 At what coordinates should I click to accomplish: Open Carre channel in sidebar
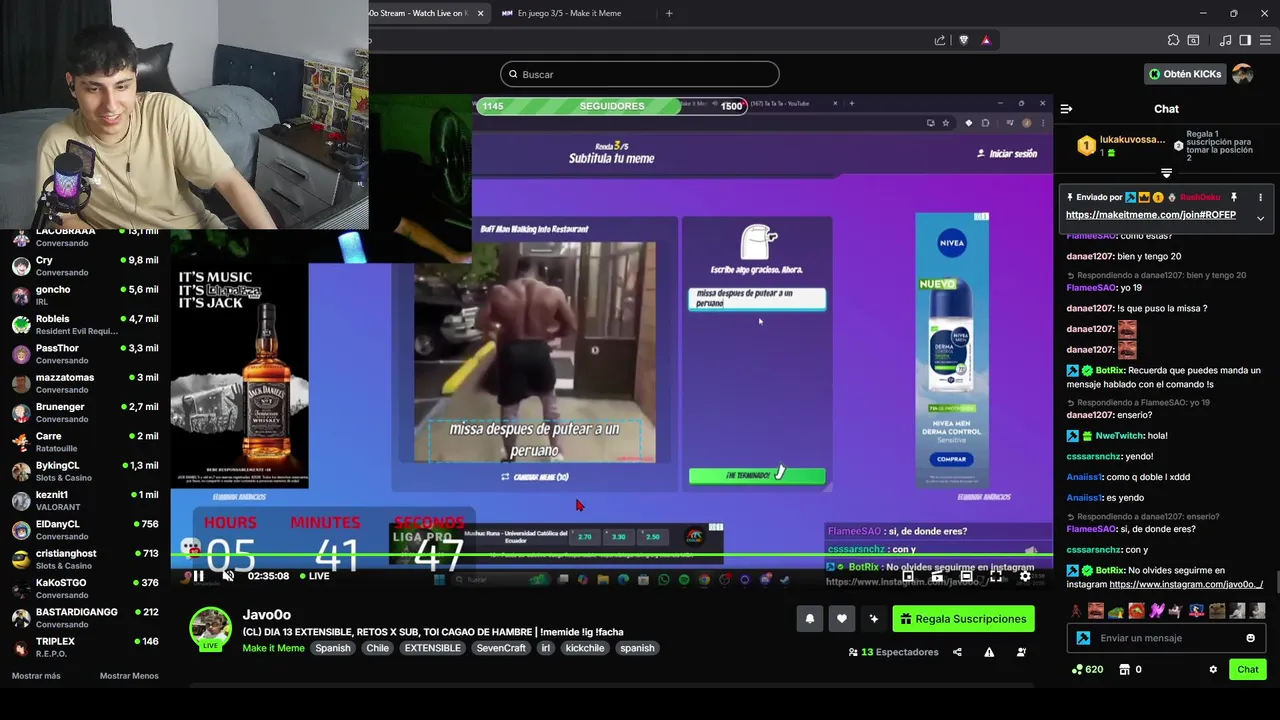(x=85, y=442)
